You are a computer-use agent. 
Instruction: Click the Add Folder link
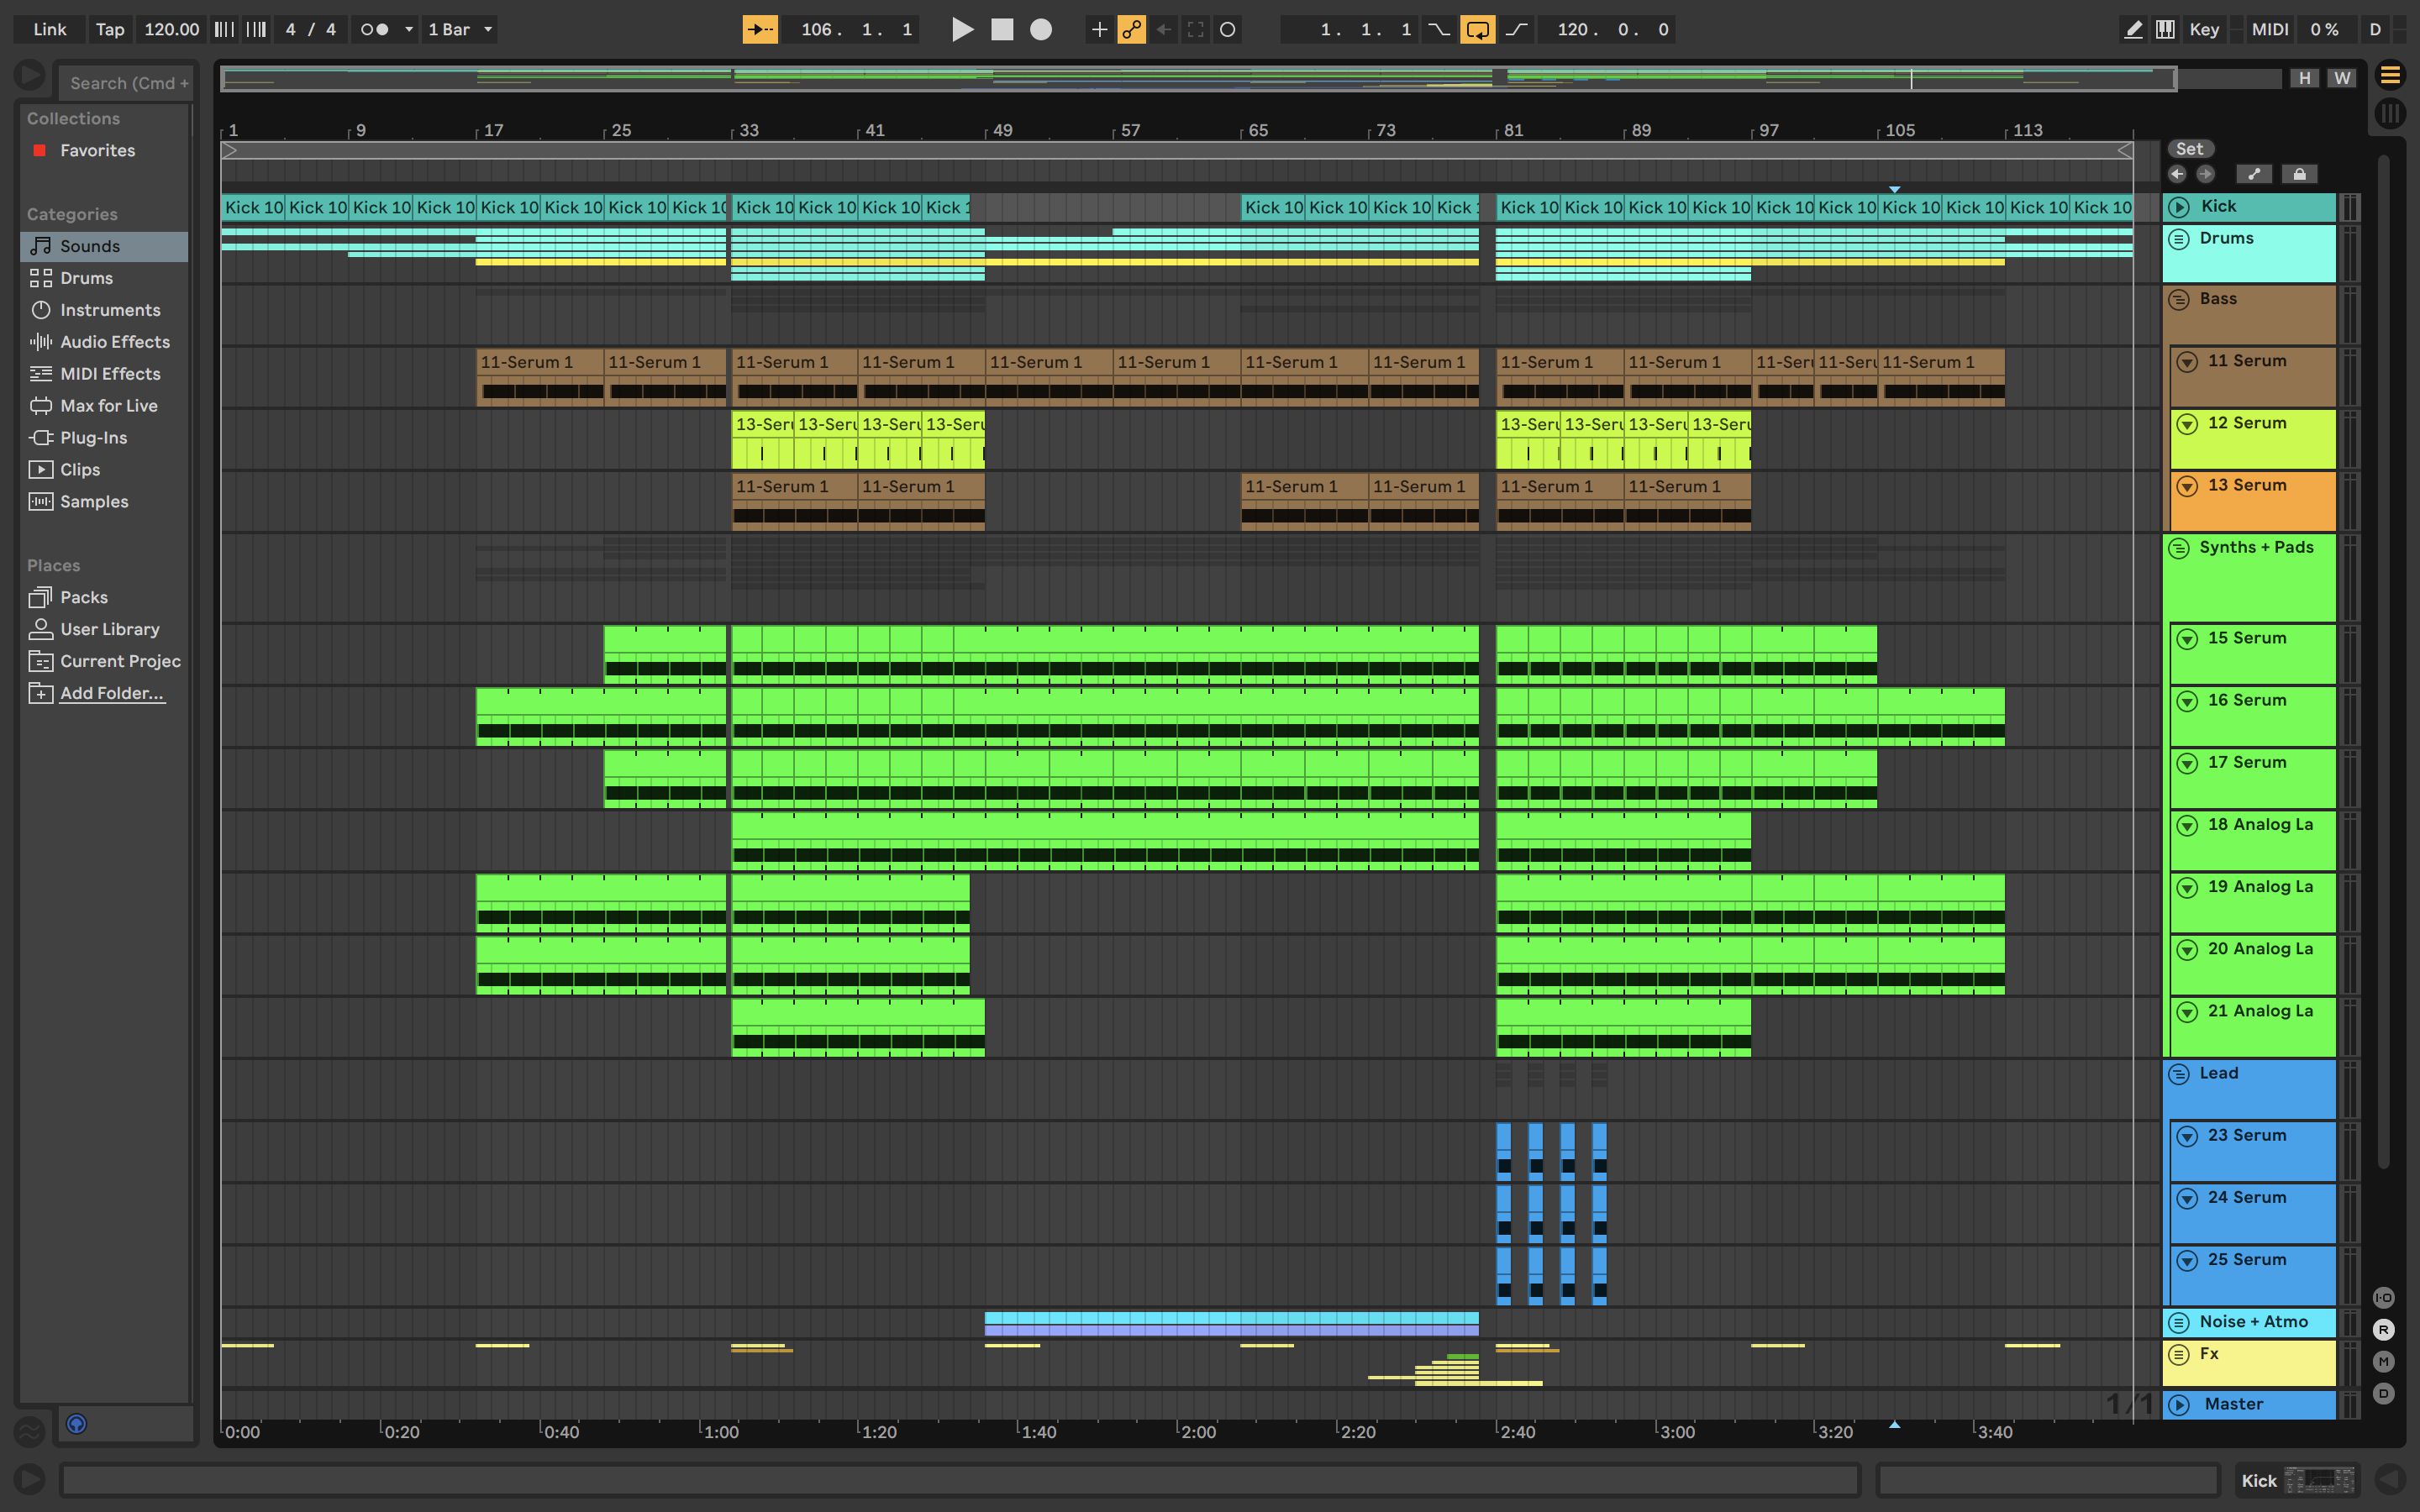pyautogui.click(x=111, y=693)
